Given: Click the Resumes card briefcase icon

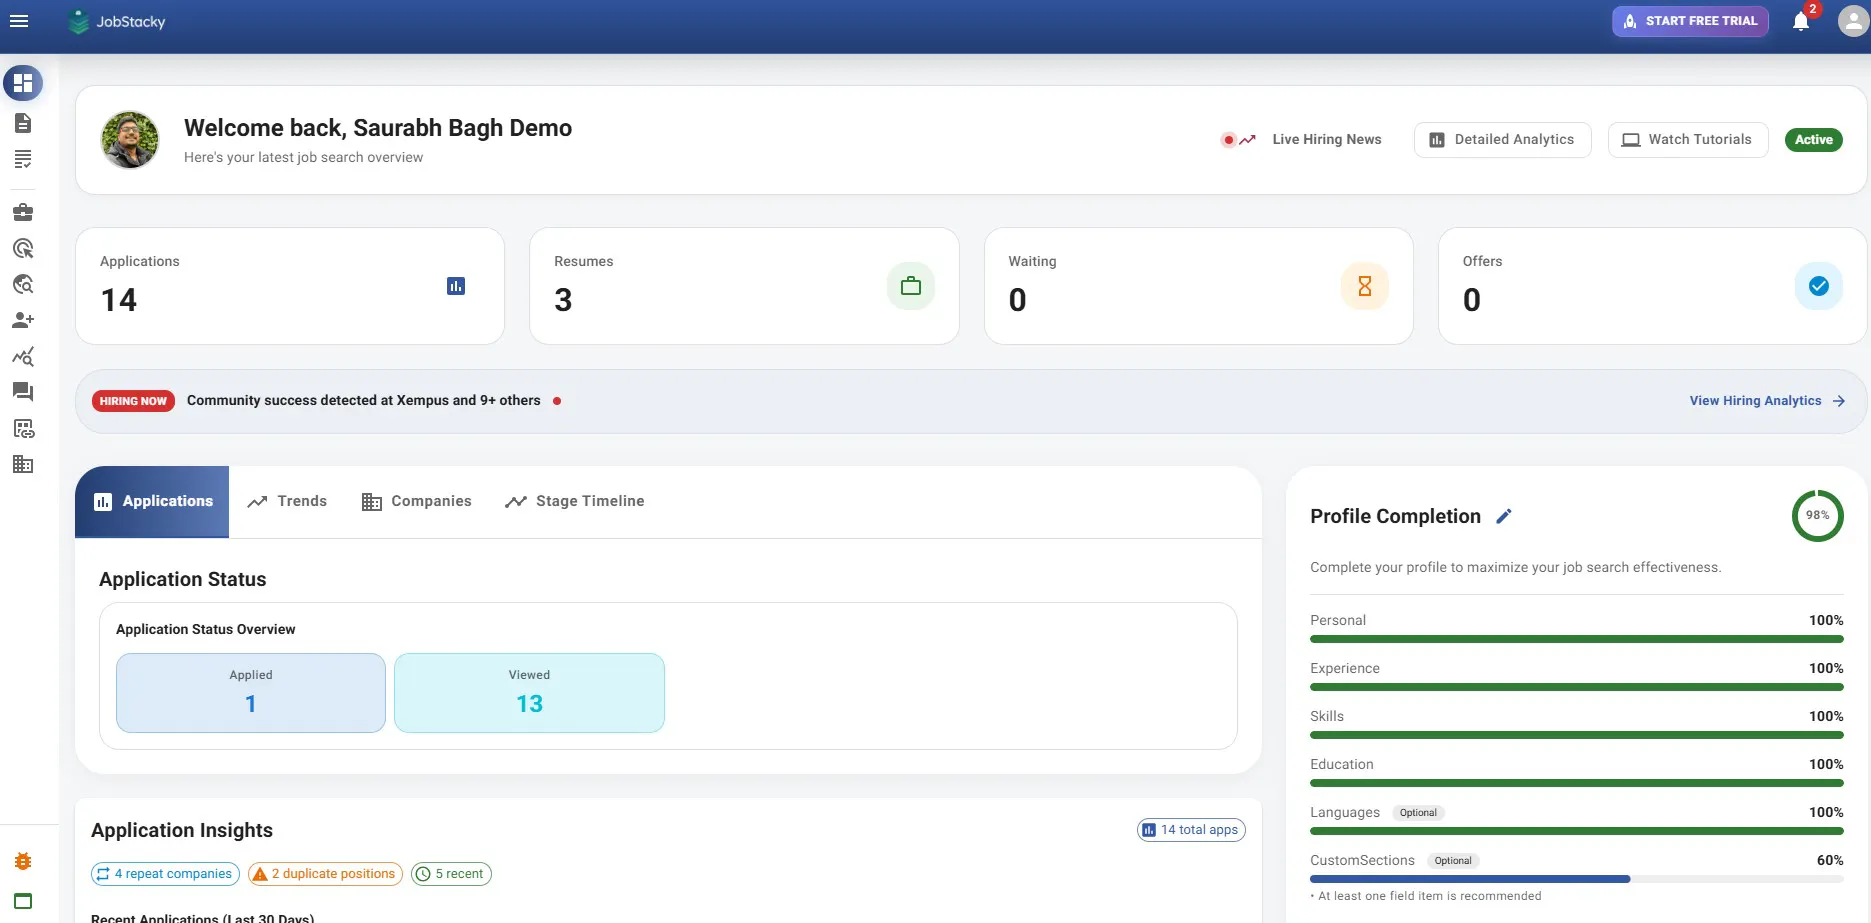Looking at the screenshot, I should (911, 286).
